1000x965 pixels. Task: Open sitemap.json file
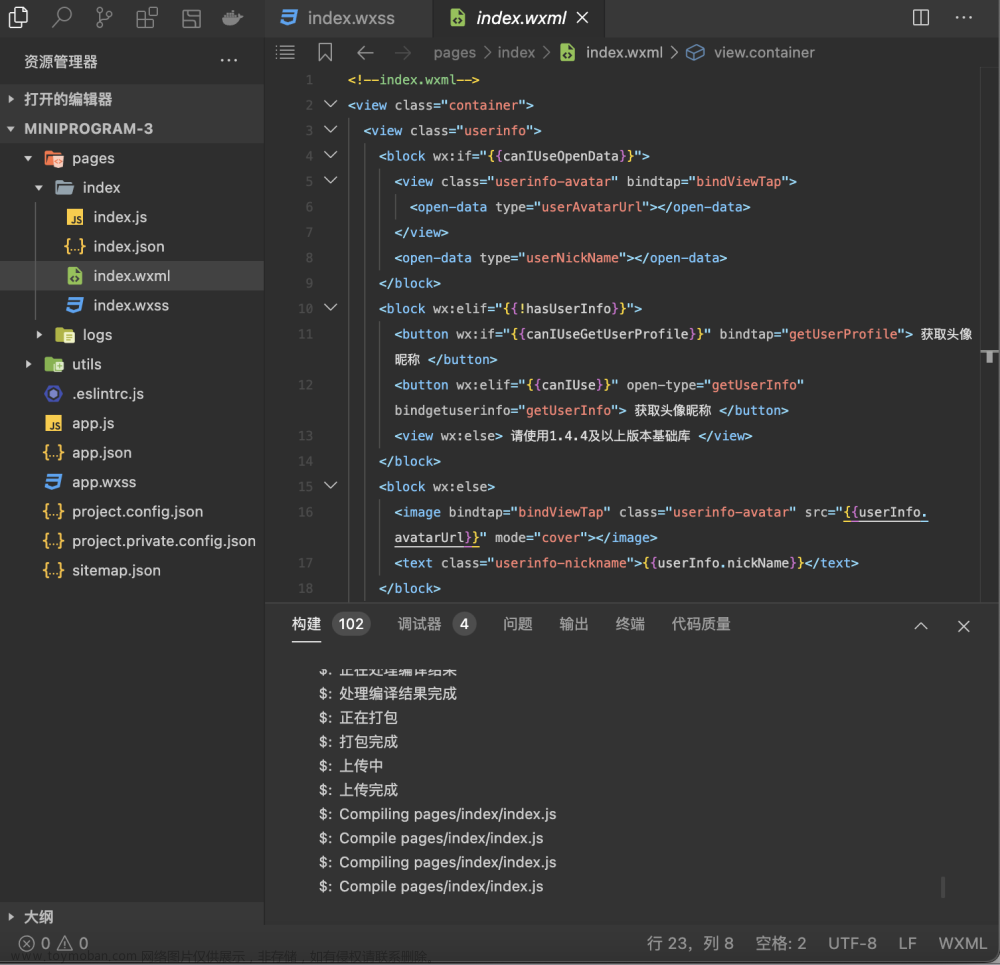coord(131,570)
